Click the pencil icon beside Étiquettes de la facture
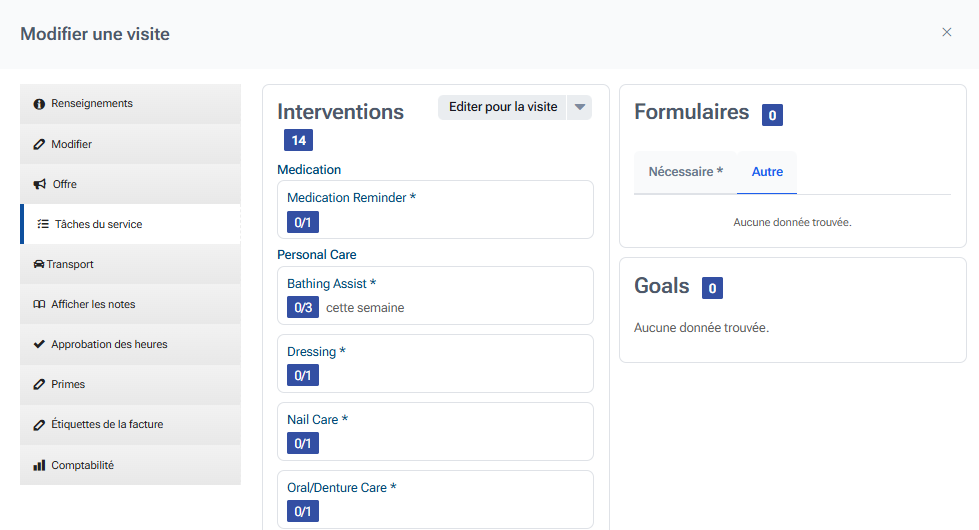The height and width of the screenshot is (530, 979). click(x=40, y=424)
